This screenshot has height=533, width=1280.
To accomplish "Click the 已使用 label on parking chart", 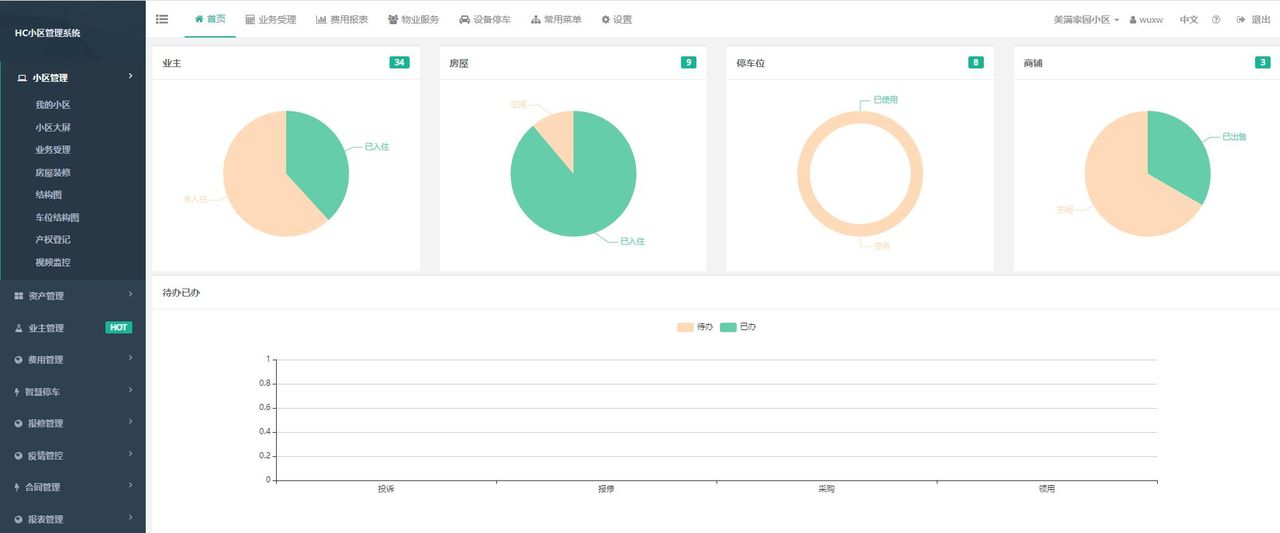I will tap(886, 100).
